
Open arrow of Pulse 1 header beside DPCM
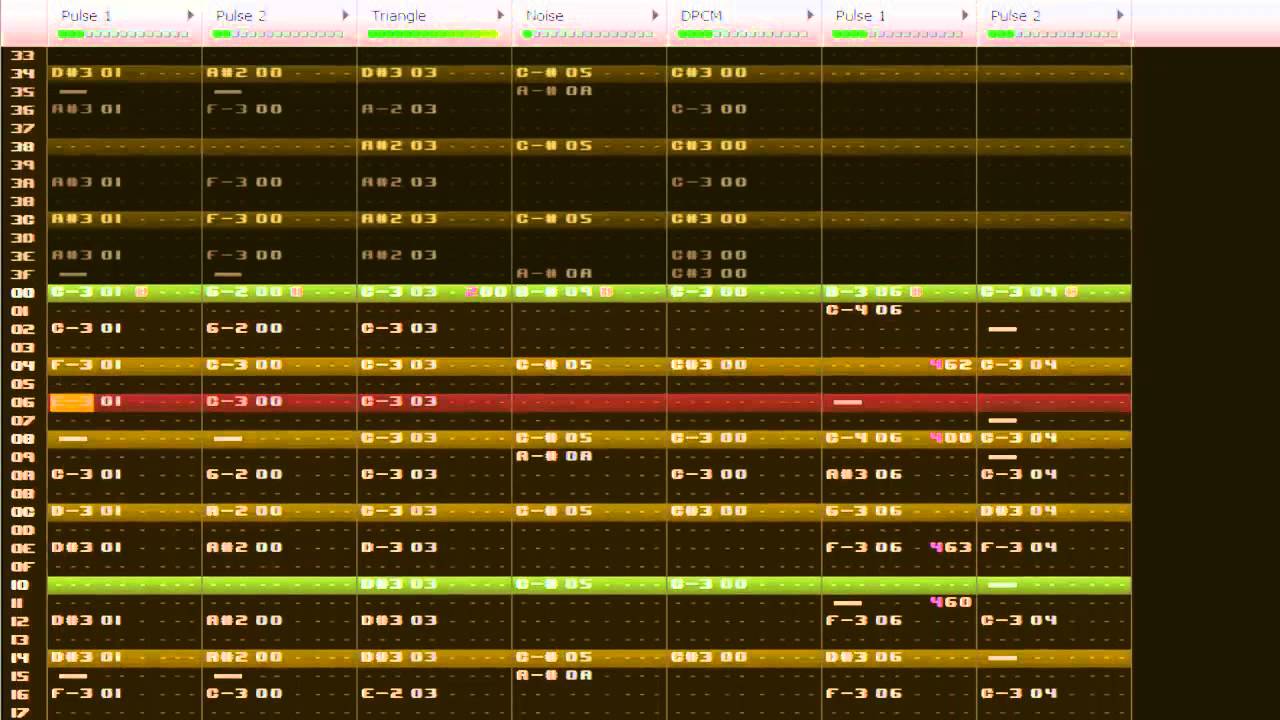966,15
